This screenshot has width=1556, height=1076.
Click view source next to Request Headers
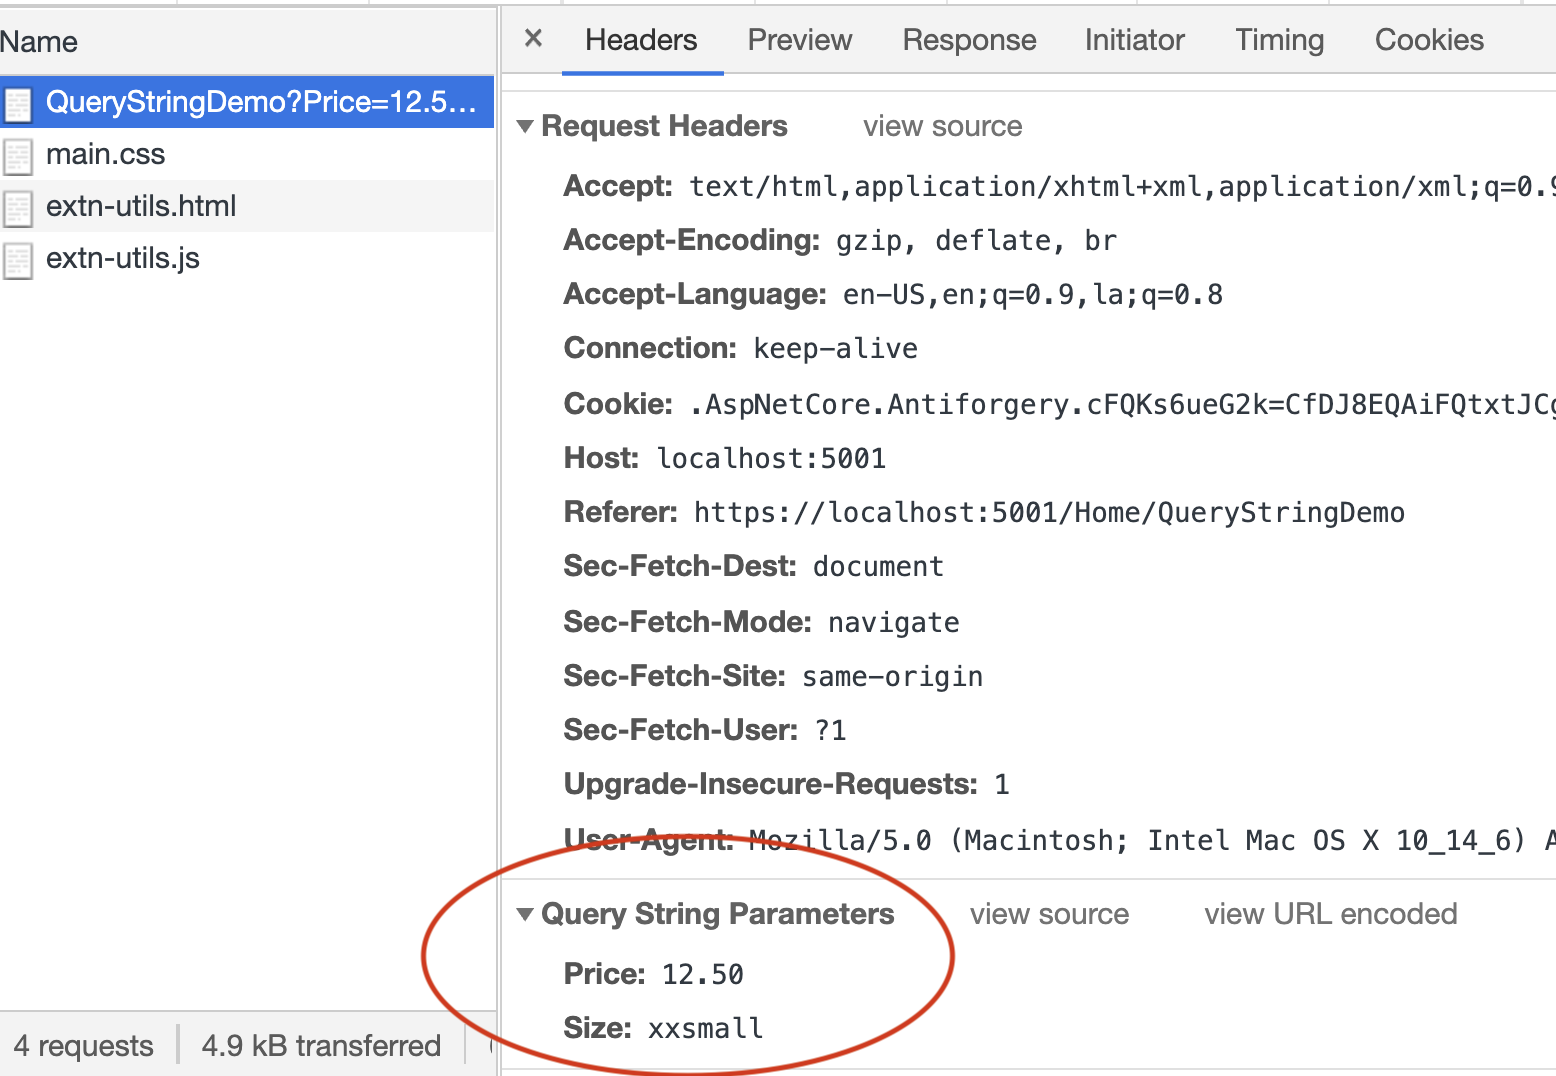pos(941,126)
